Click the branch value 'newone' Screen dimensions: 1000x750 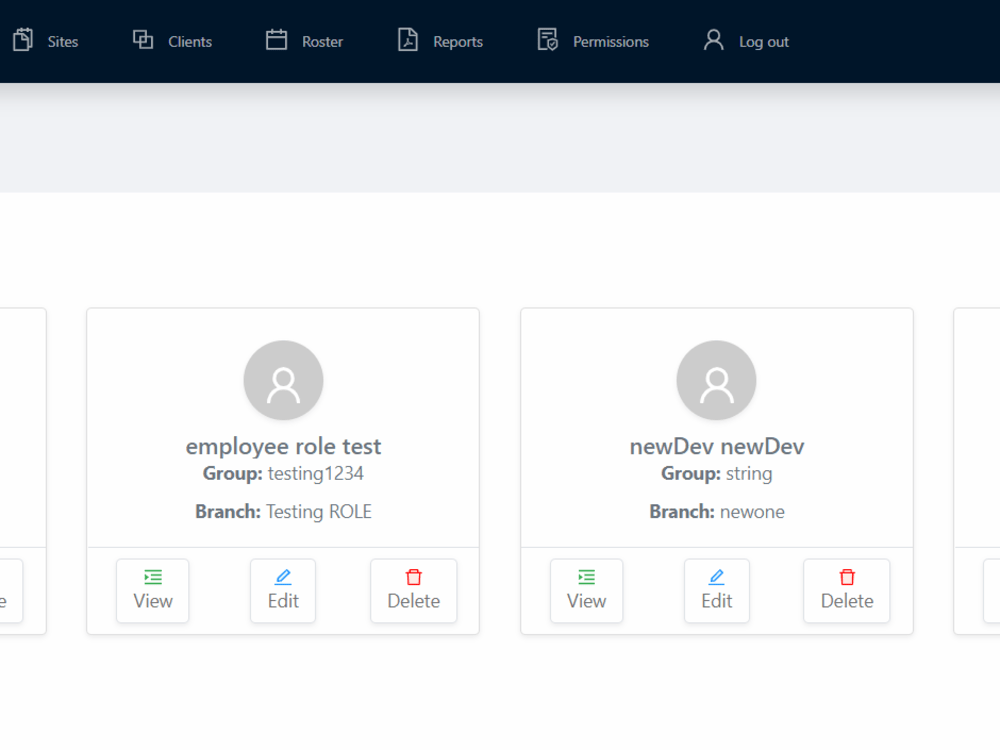[x=752, y=511]
